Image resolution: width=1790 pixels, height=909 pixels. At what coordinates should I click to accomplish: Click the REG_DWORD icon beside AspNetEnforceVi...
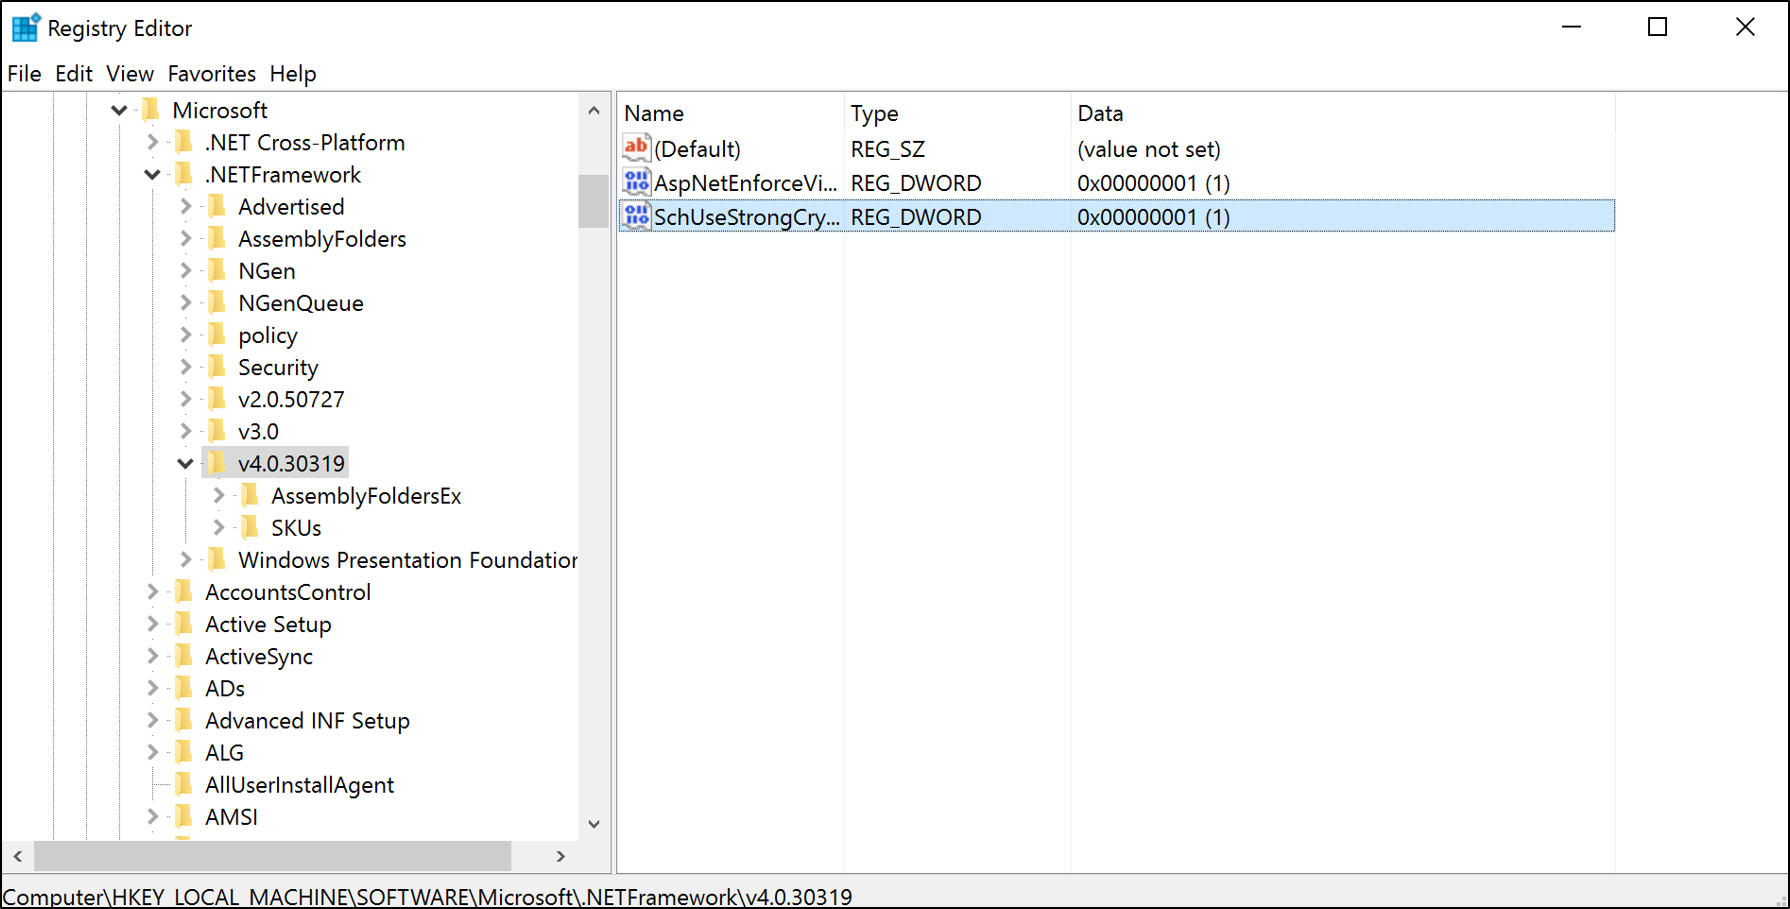pyautogui.click(x=636, y=182)
